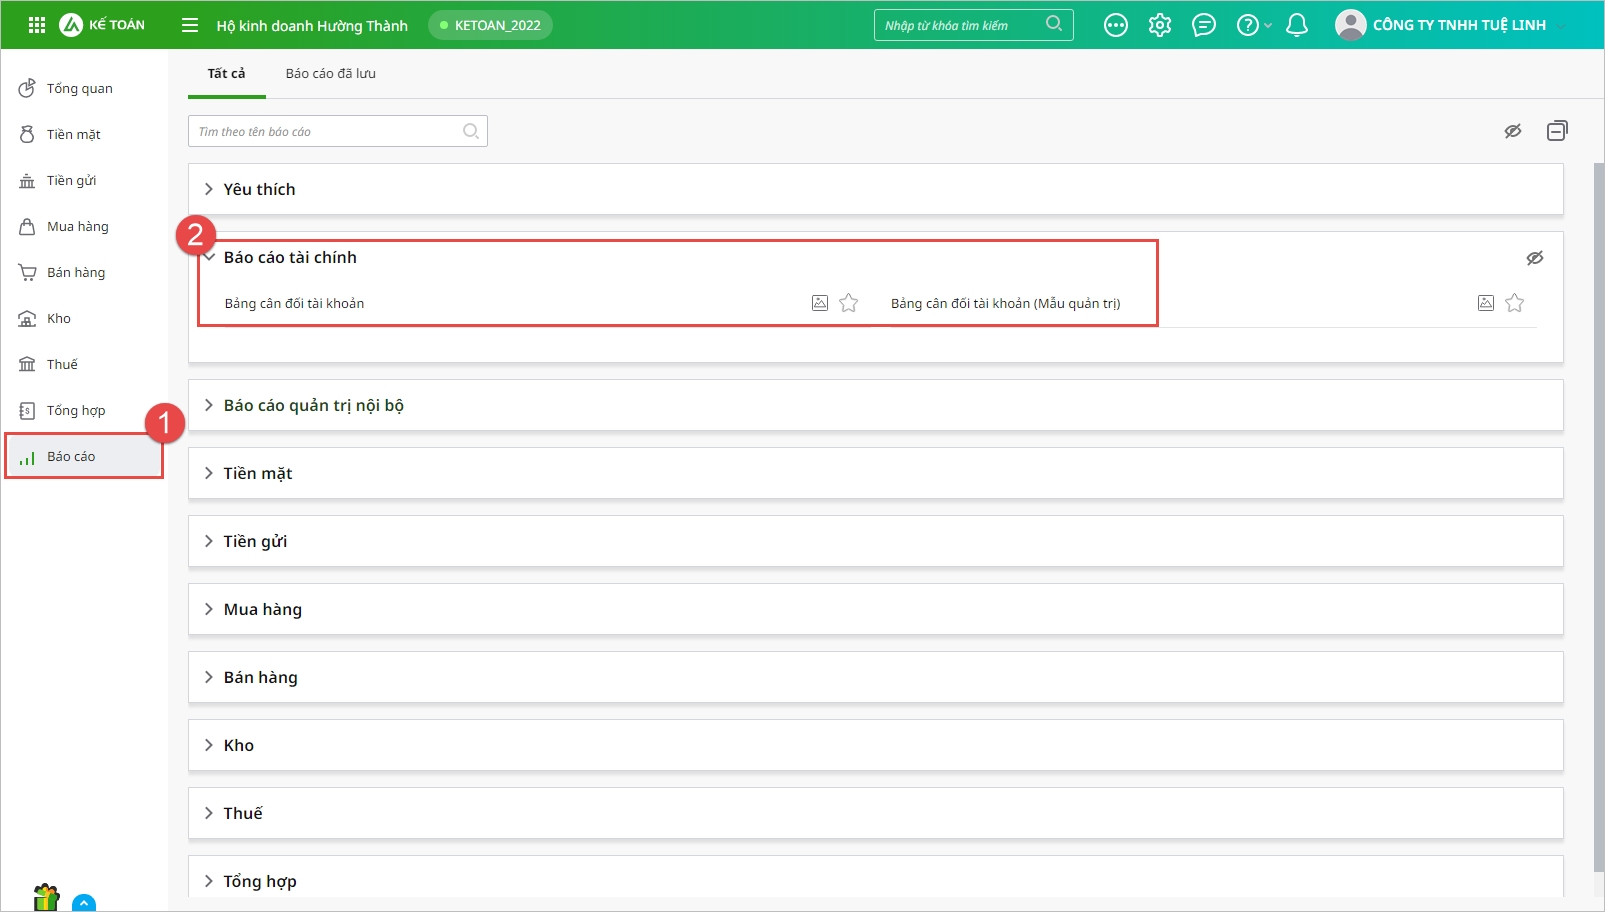Collapse the Báo cáo tài chính section
The height and width of the screenshot is (912, 1605).
(x=210, y=257)
